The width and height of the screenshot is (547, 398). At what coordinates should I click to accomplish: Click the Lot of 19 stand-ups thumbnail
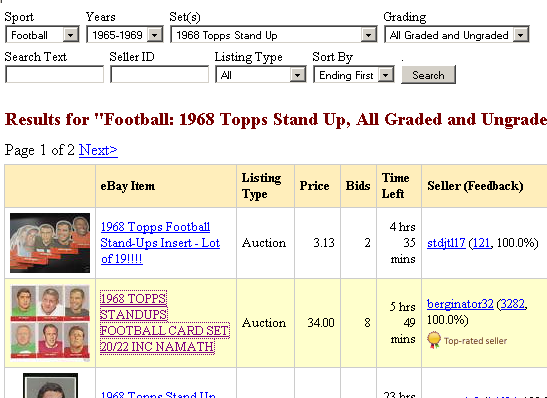50,243
